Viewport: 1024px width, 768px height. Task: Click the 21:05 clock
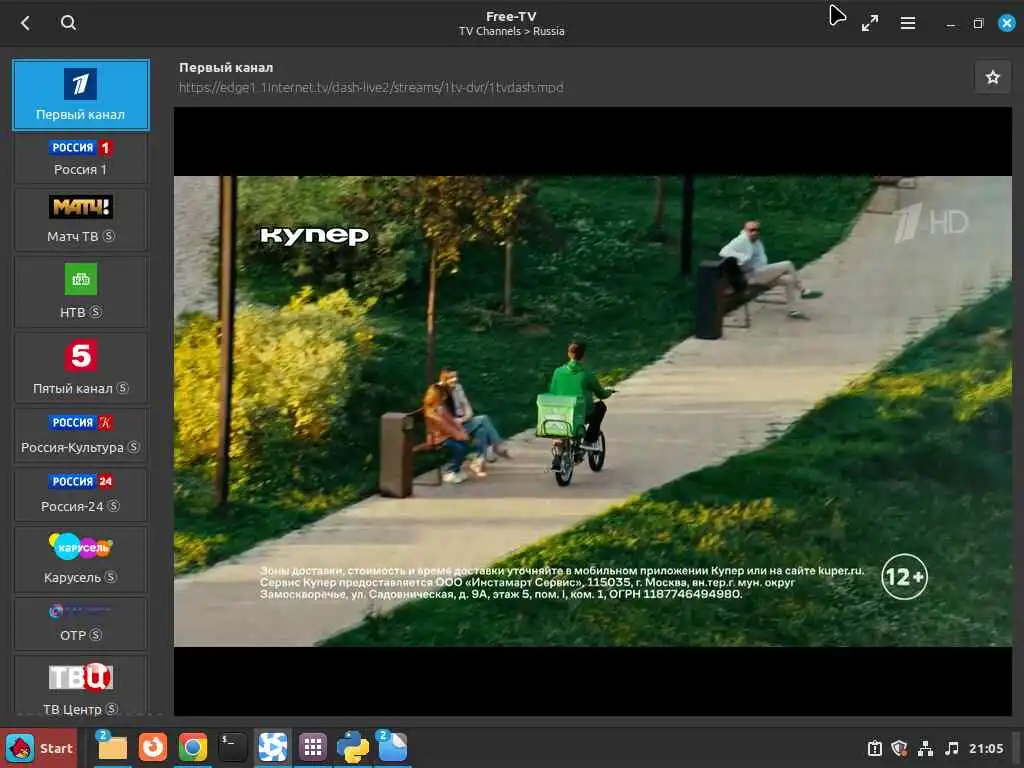986,748
